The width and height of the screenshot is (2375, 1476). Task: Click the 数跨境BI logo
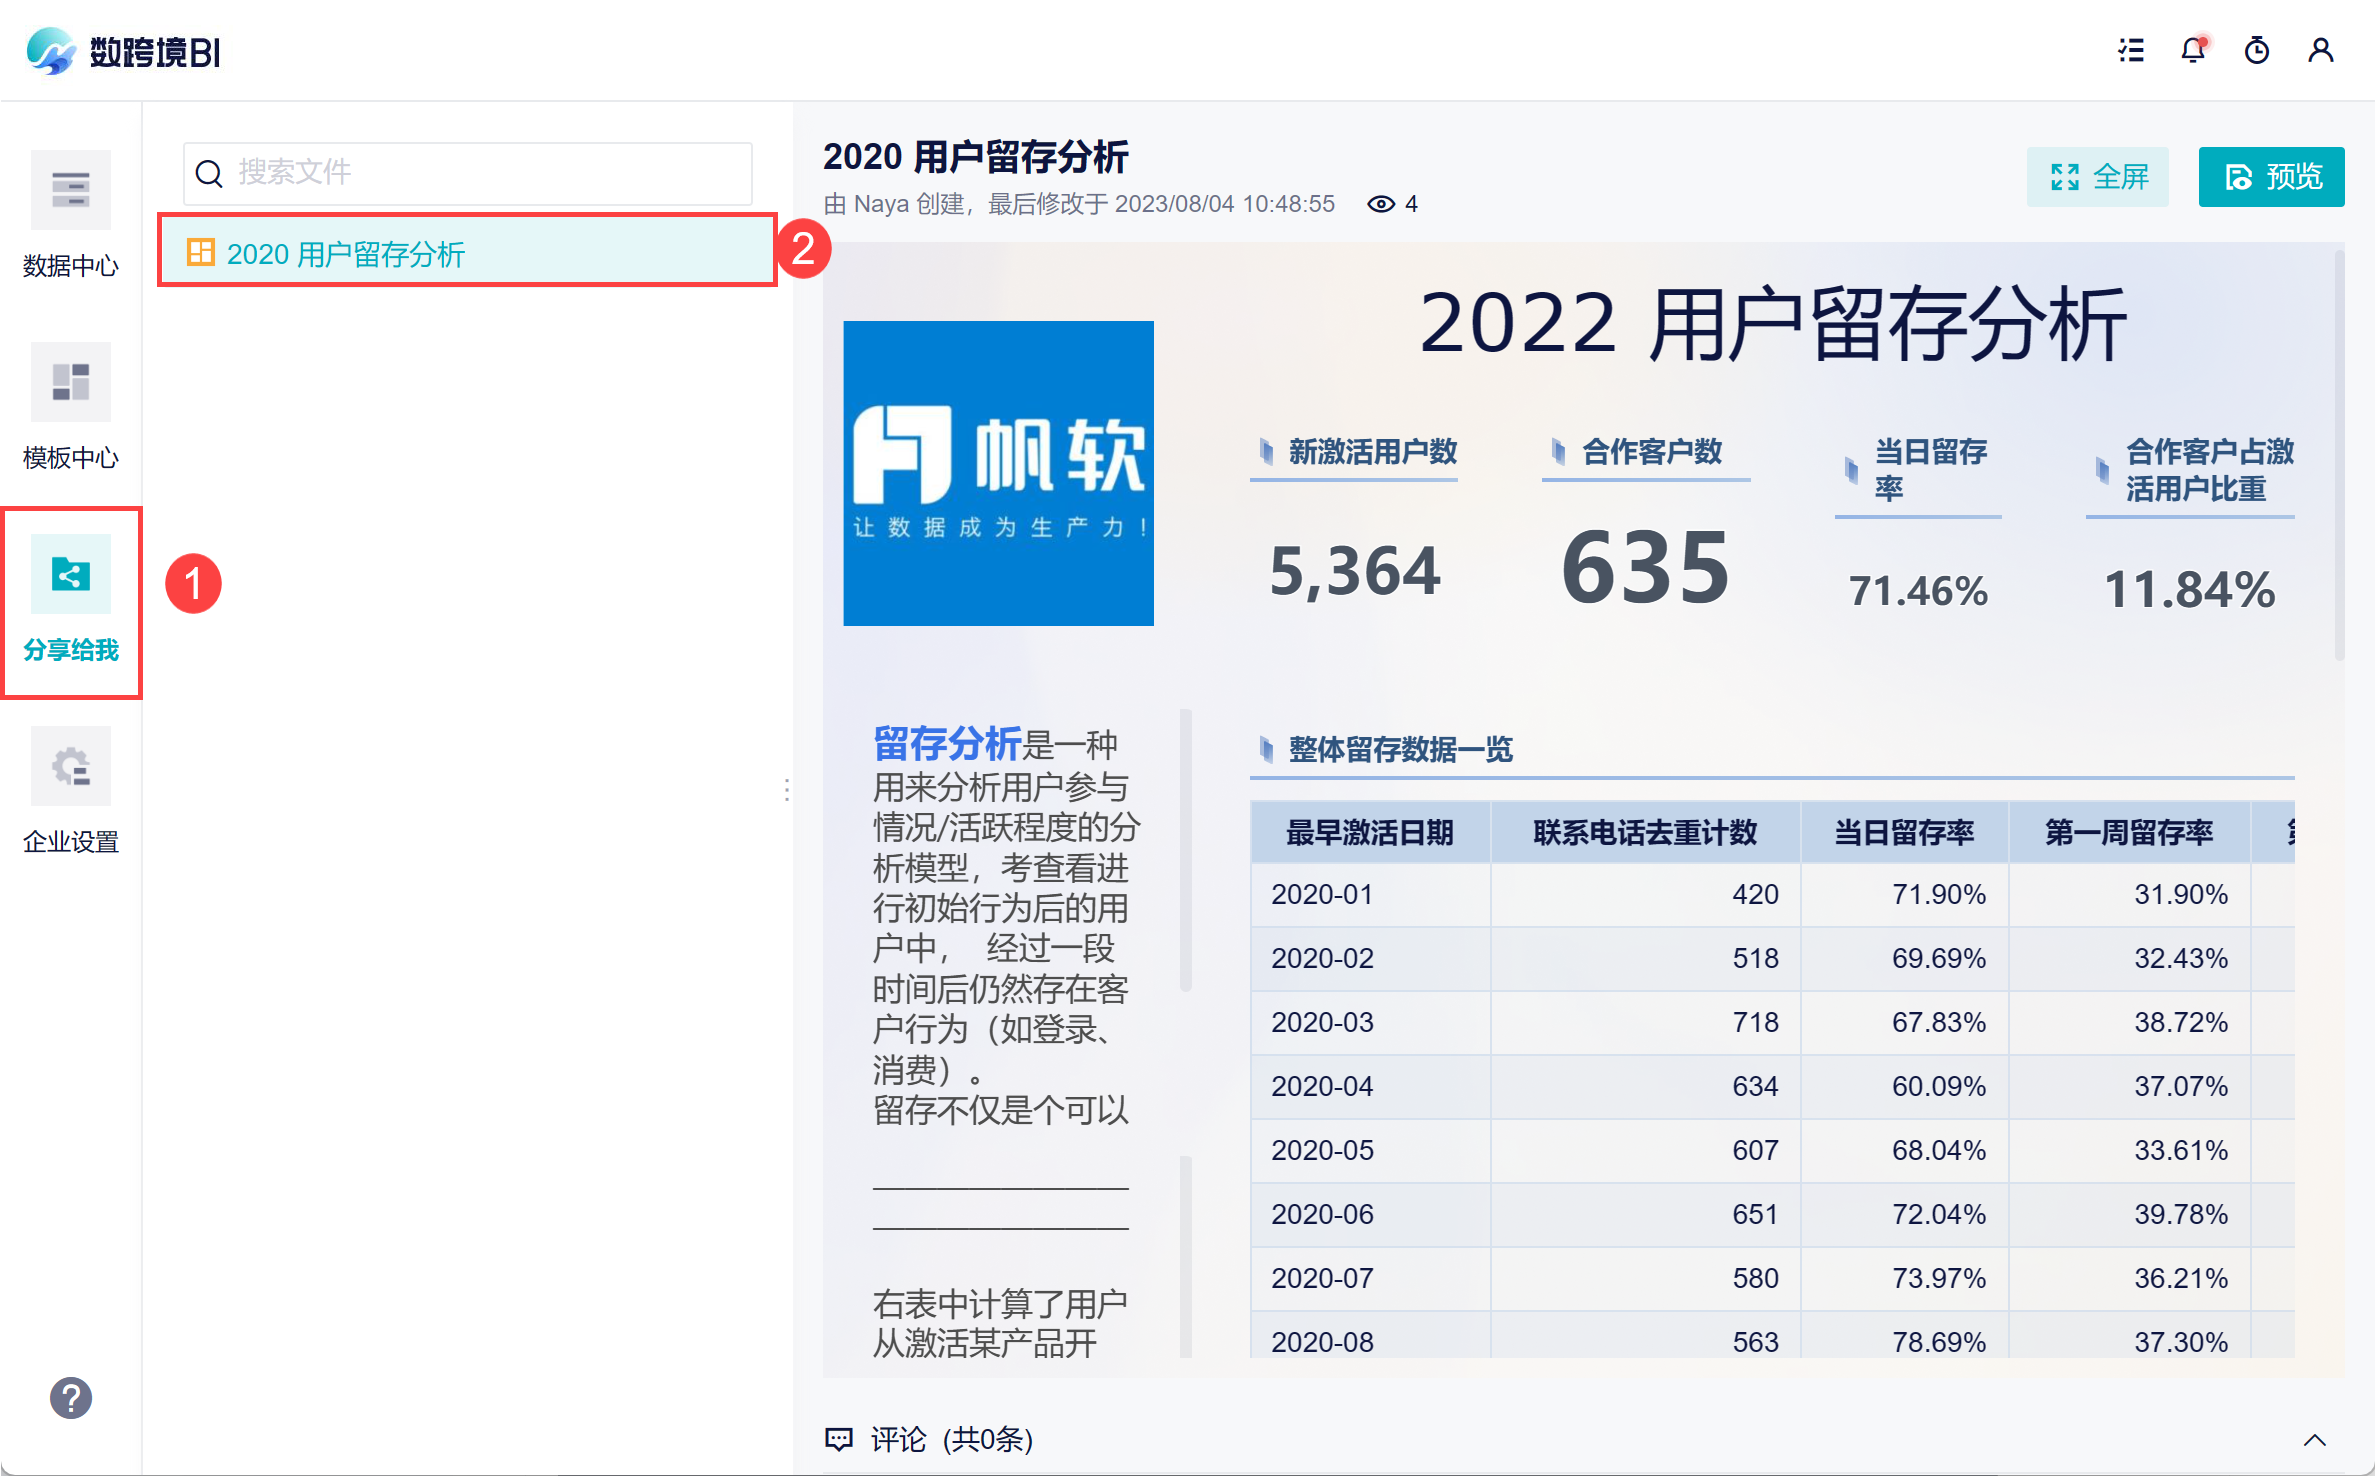125,52
